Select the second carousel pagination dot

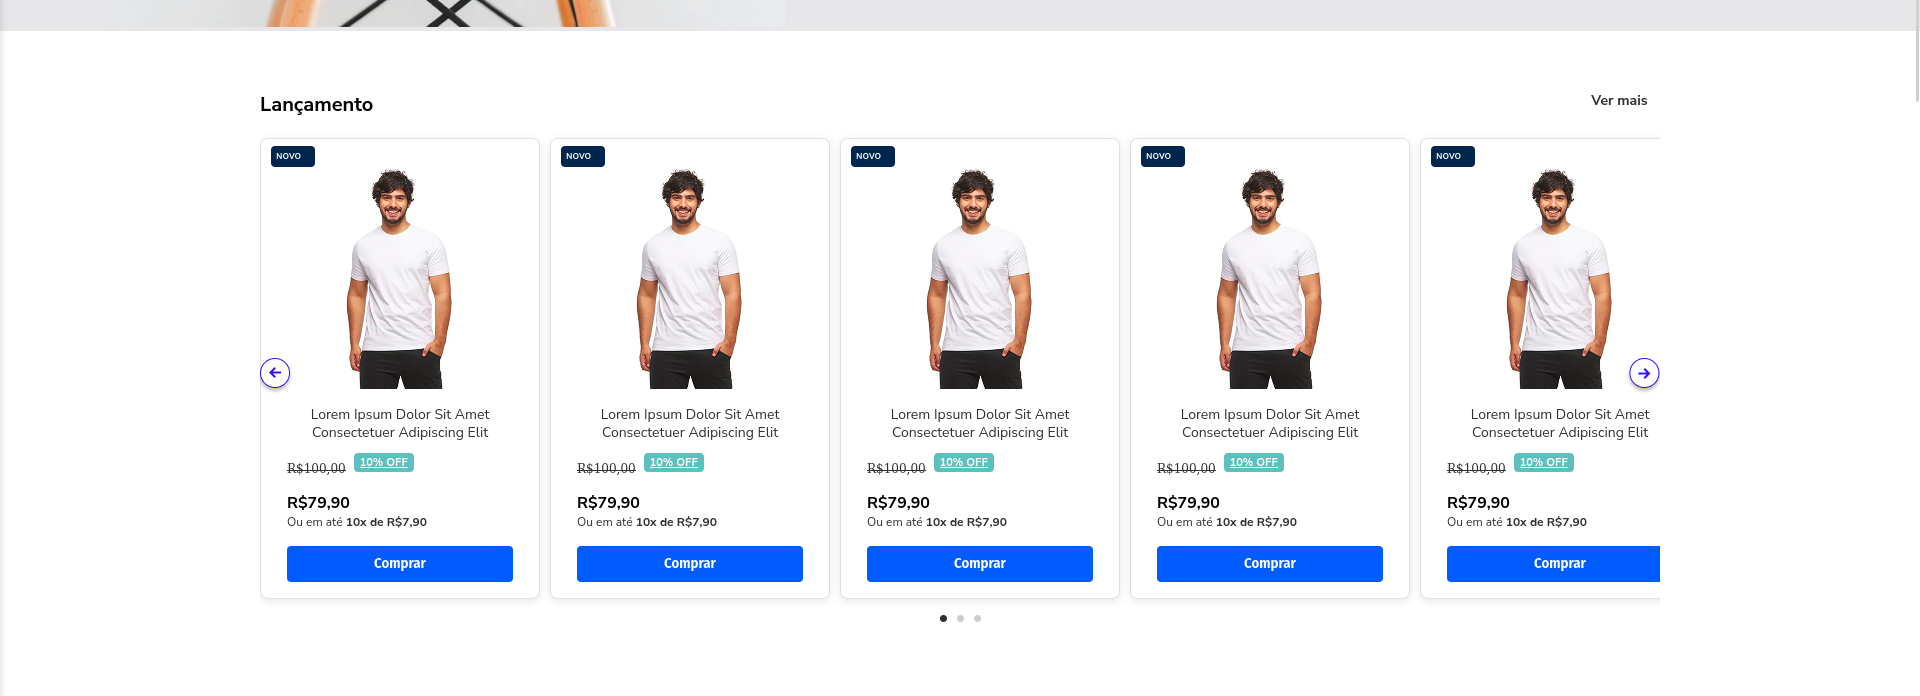[x=960, y=618]
